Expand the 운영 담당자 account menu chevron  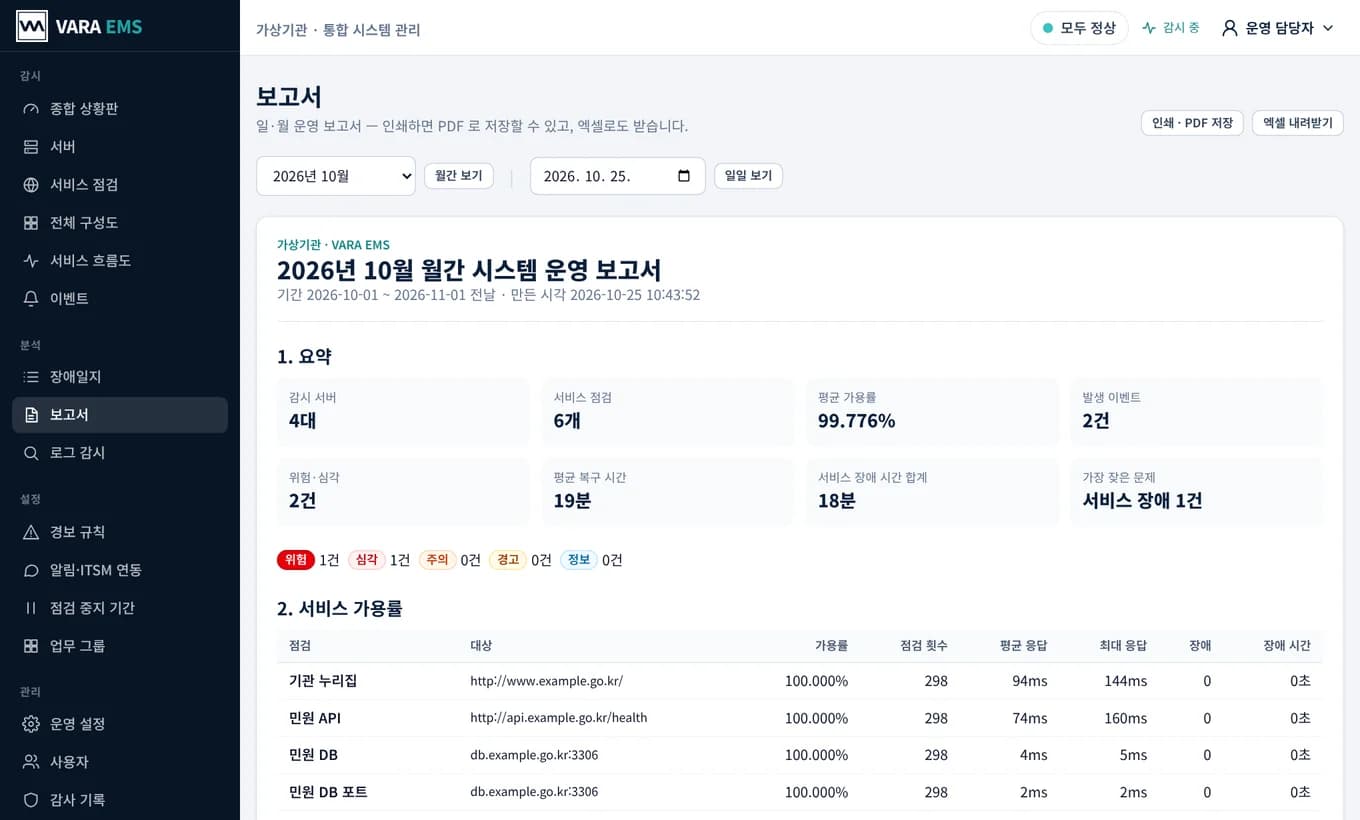1328,28
